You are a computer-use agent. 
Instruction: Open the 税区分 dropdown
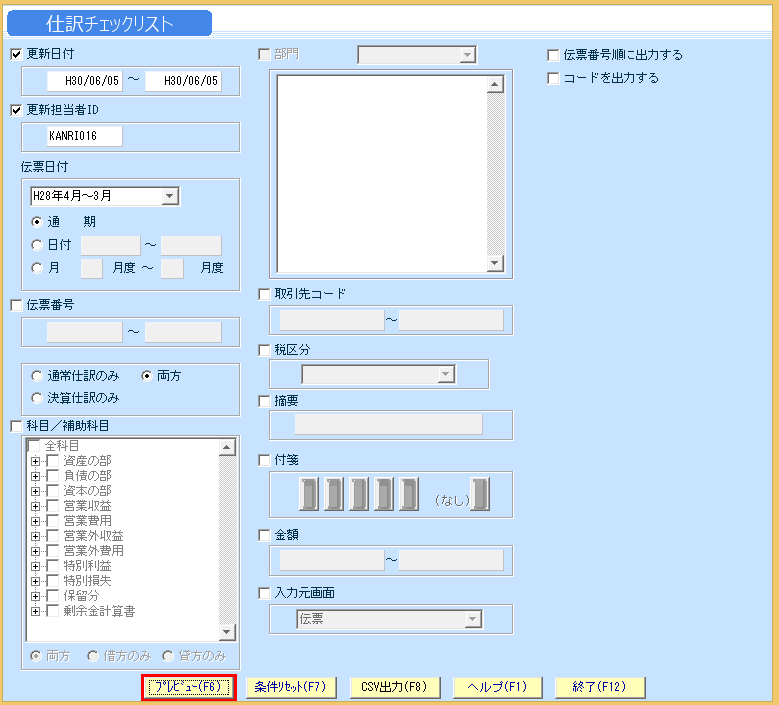pyautogui.click(x=446, y=374)
